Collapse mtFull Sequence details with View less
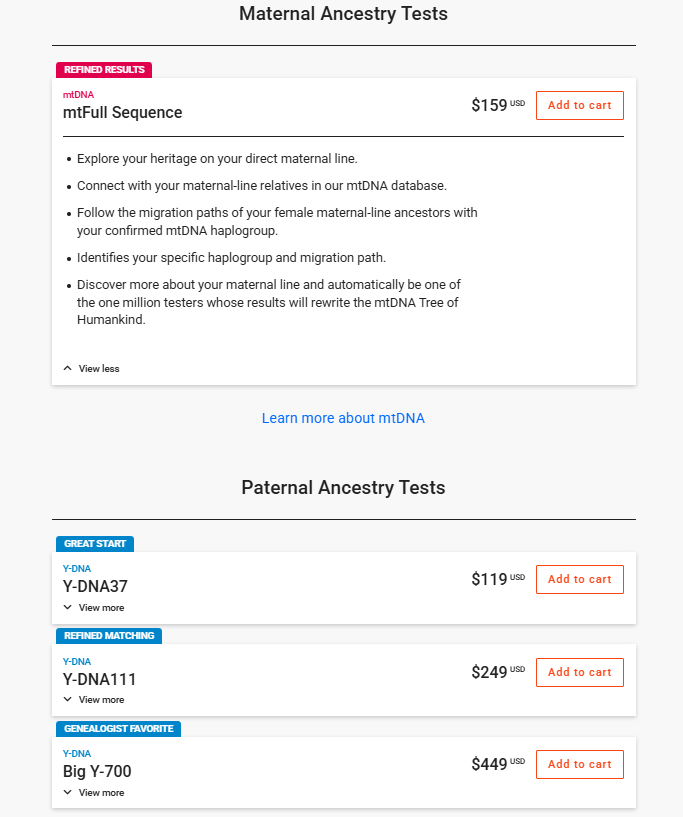 91,369
